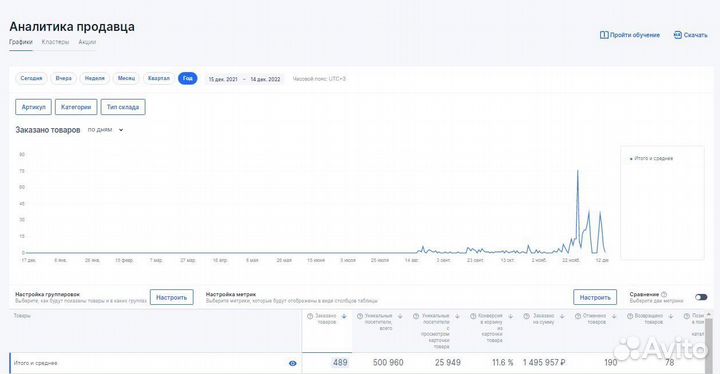The width and height of the screenshot is (720, 374).
Task: Click the Часовой пояс: UTC+3 label
Action: [319, 79]
